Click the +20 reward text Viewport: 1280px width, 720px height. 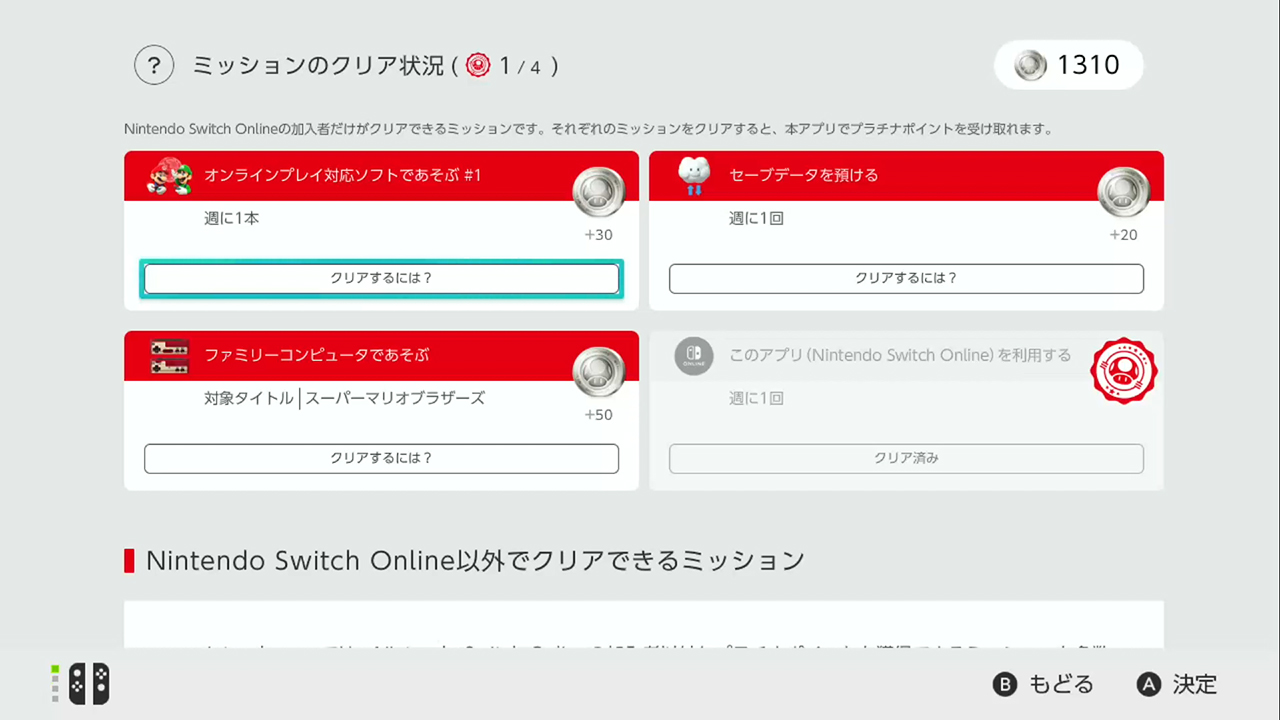pos(1123,235)
